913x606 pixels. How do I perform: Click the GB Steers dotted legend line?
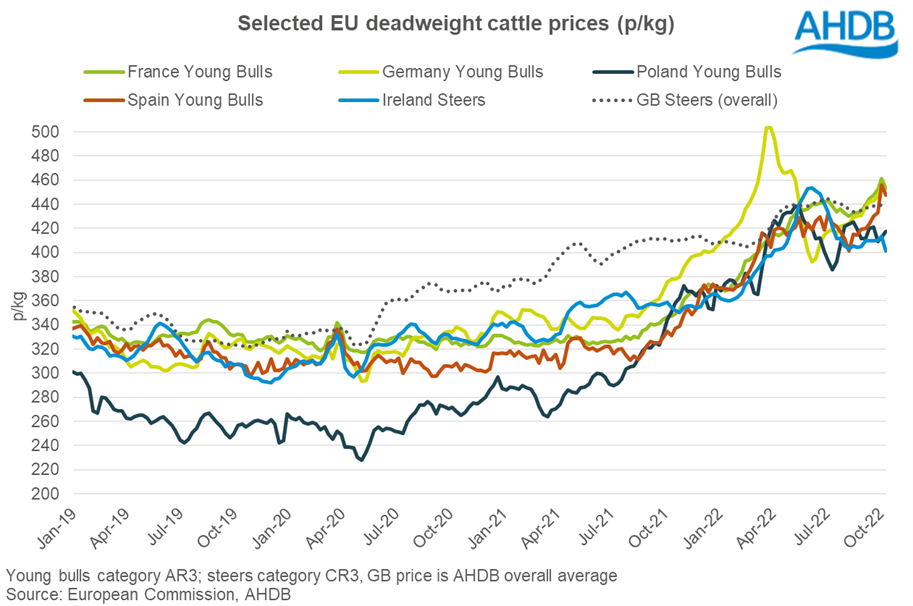point(609,100)
